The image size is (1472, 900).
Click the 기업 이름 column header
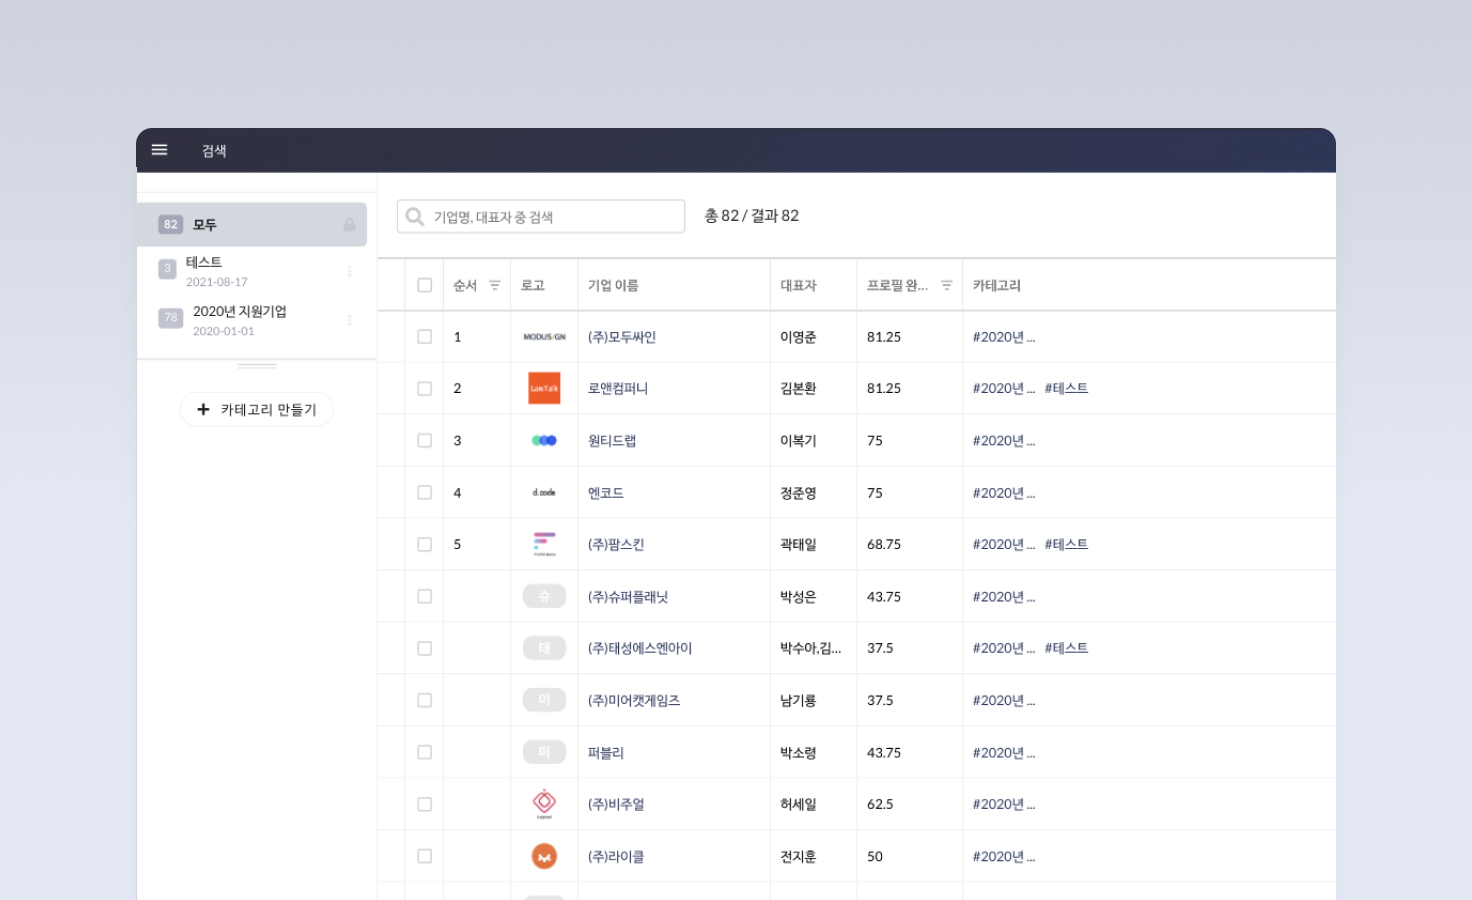pos(613,286)
